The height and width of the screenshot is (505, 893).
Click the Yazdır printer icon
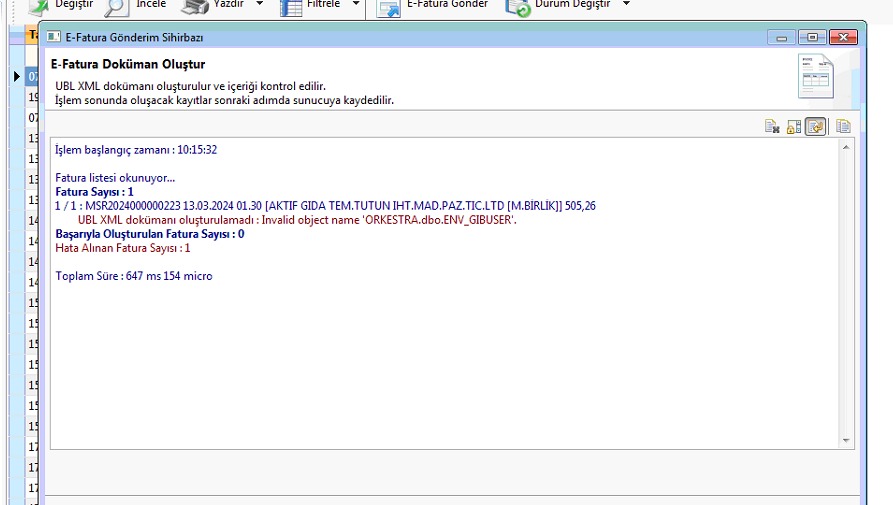pyautogui.click(x=195, y=6)
